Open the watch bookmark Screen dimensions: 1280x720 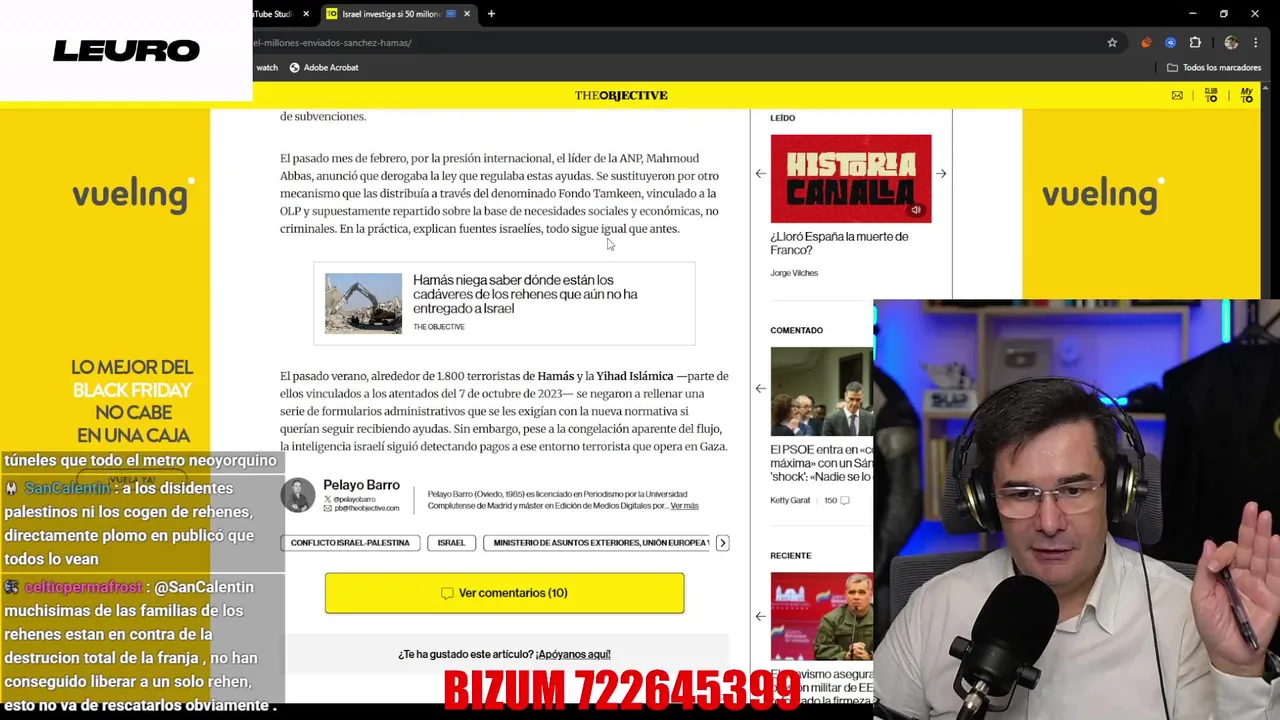click(x=267, y=68)
